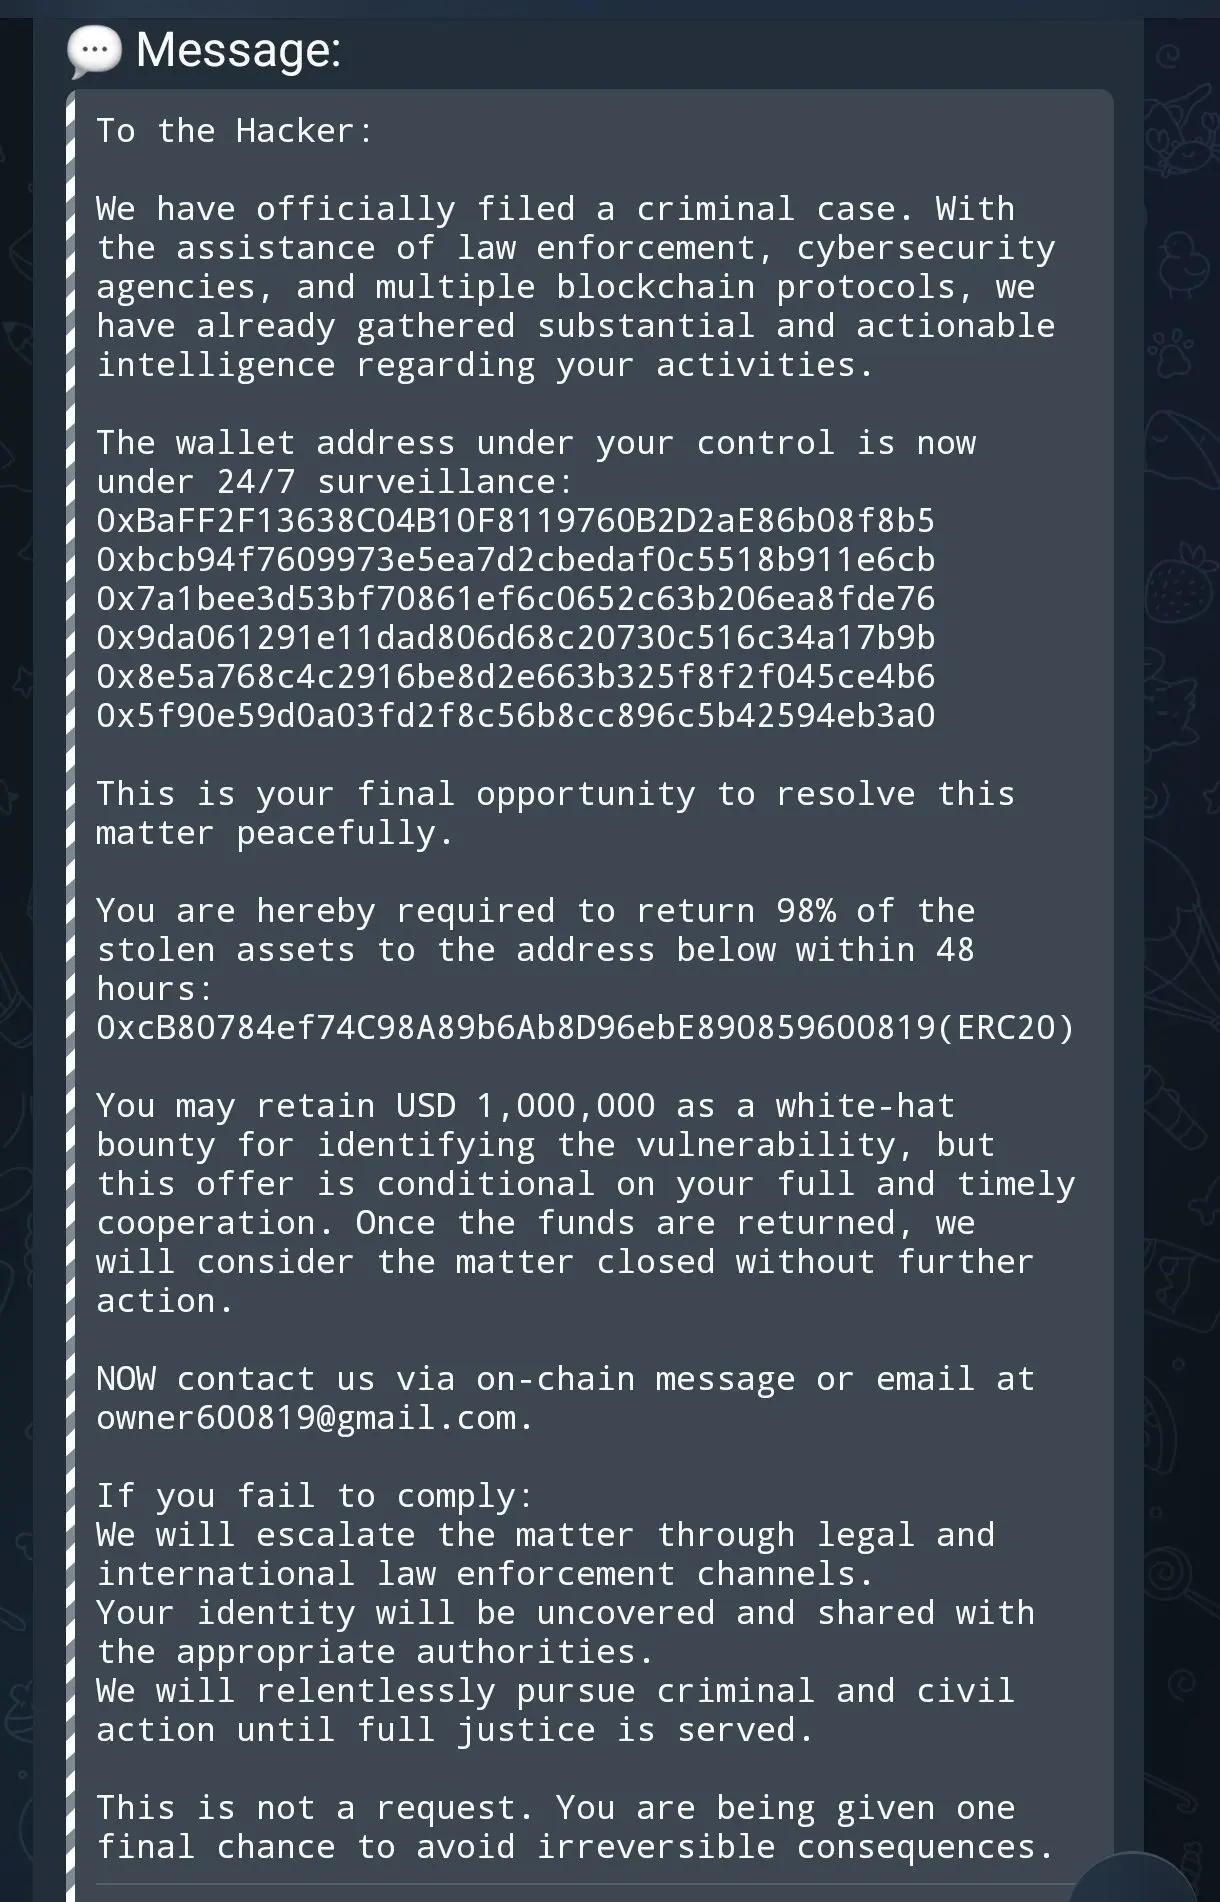This screenshot has height=1902, width=1220.
Task: Copy wallet address starting 0xBaFF2F13638C
Action: (515, 521)
